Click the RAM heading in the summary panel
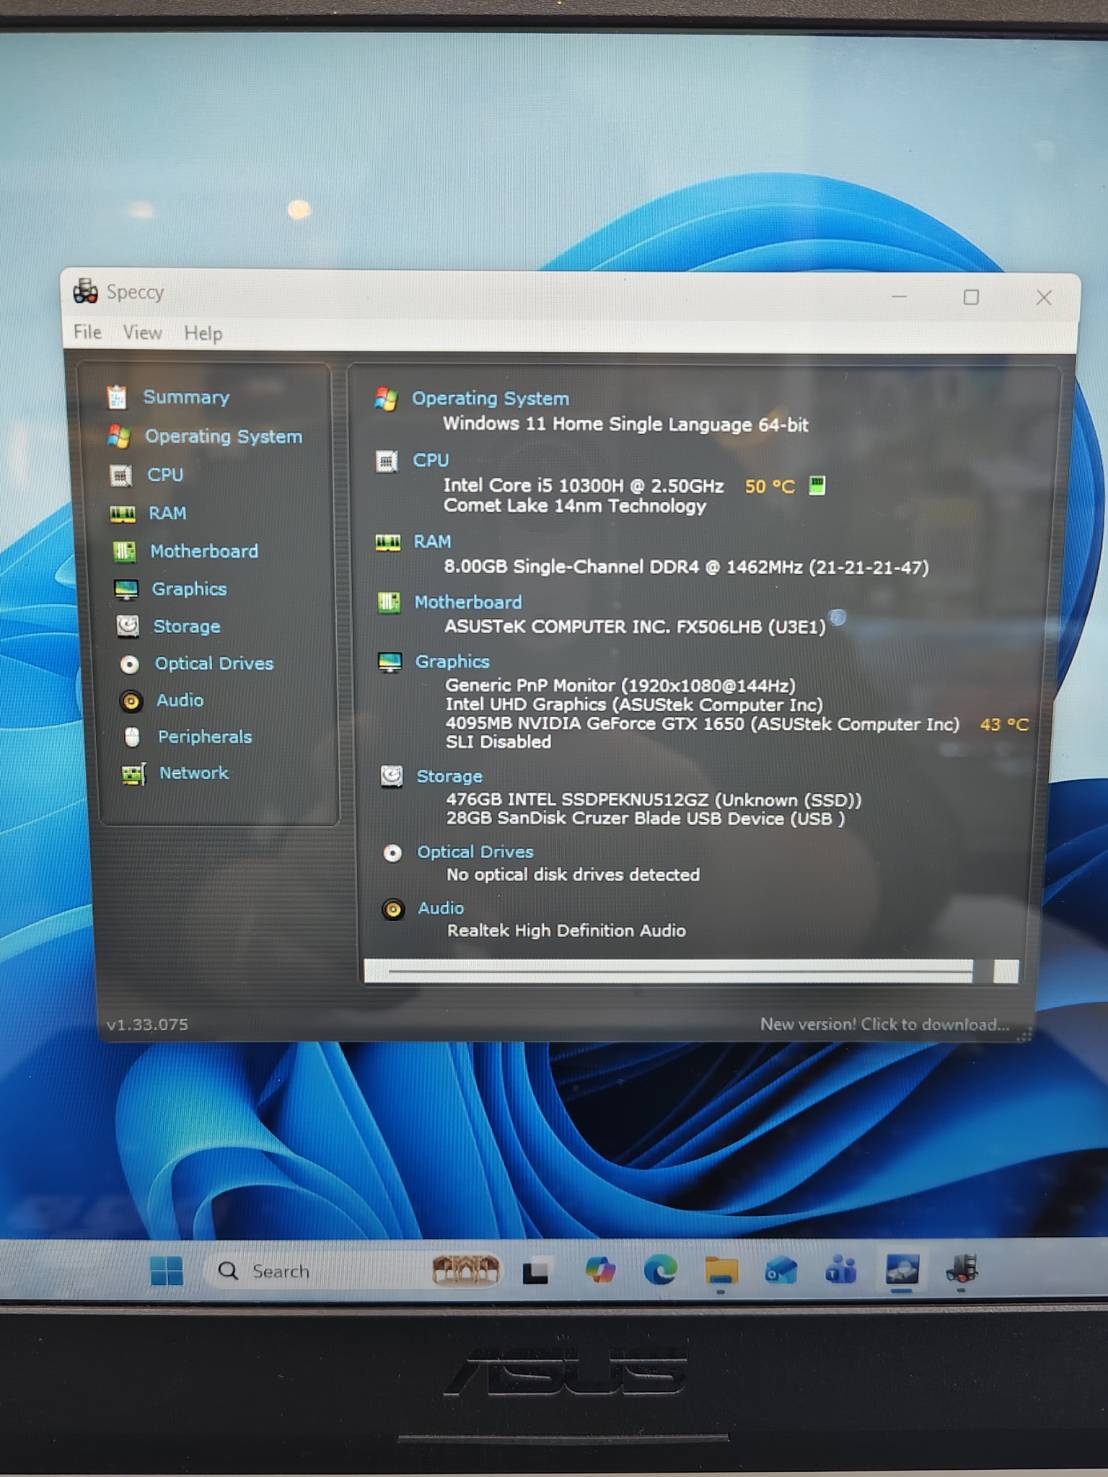The image size is (1108, 1477). pyautogui.click(x=433, y=541)
